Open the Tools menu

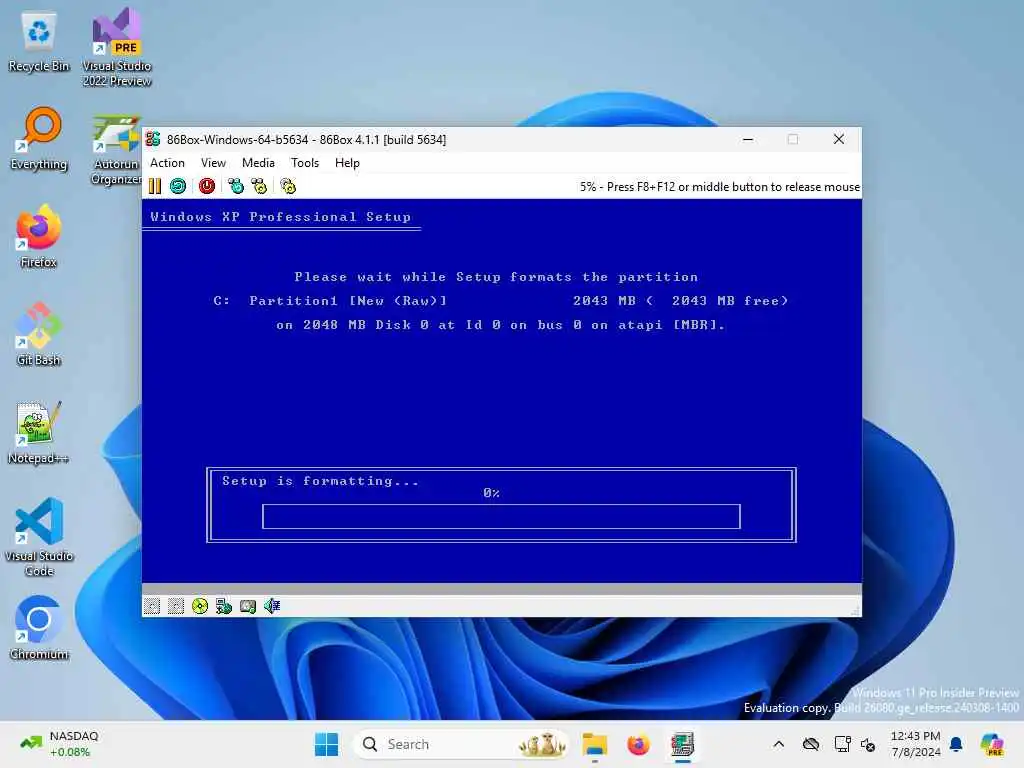pos(305,163)
